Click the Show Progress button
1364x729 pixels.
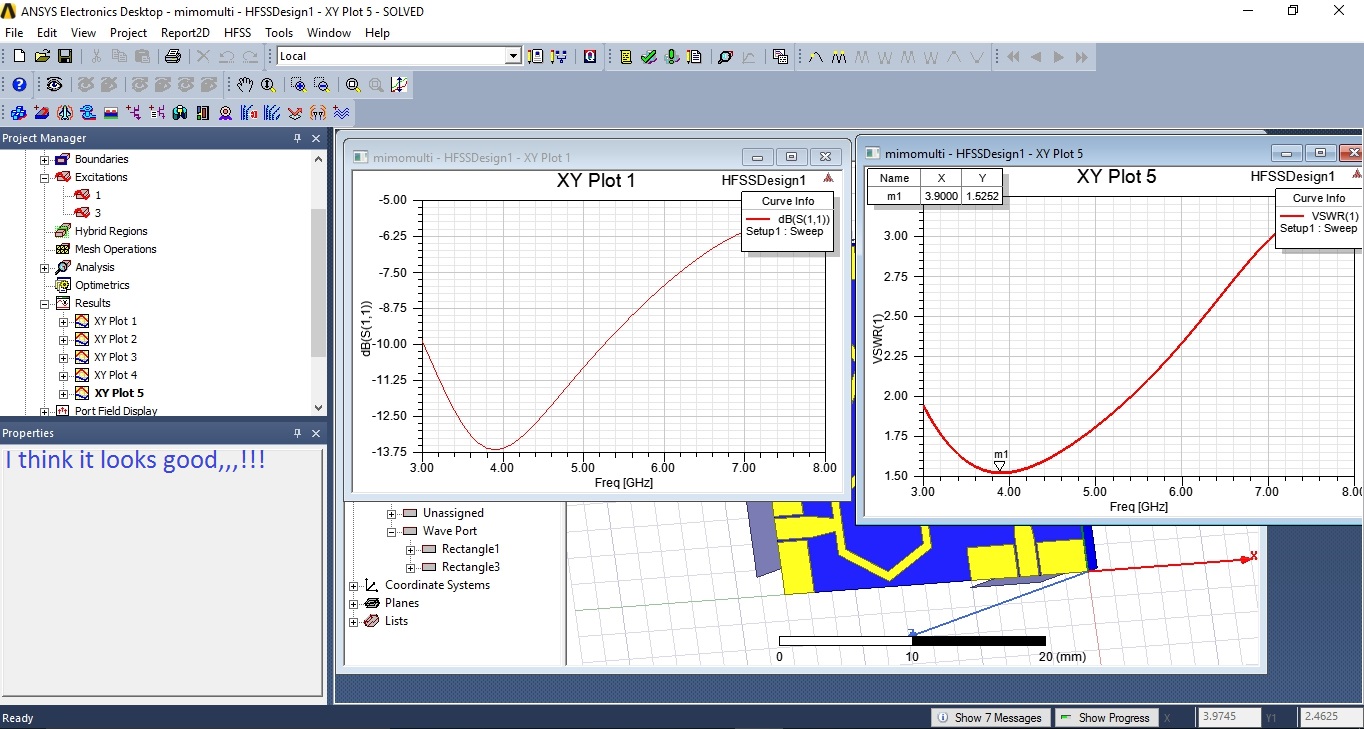(1105, 717)
